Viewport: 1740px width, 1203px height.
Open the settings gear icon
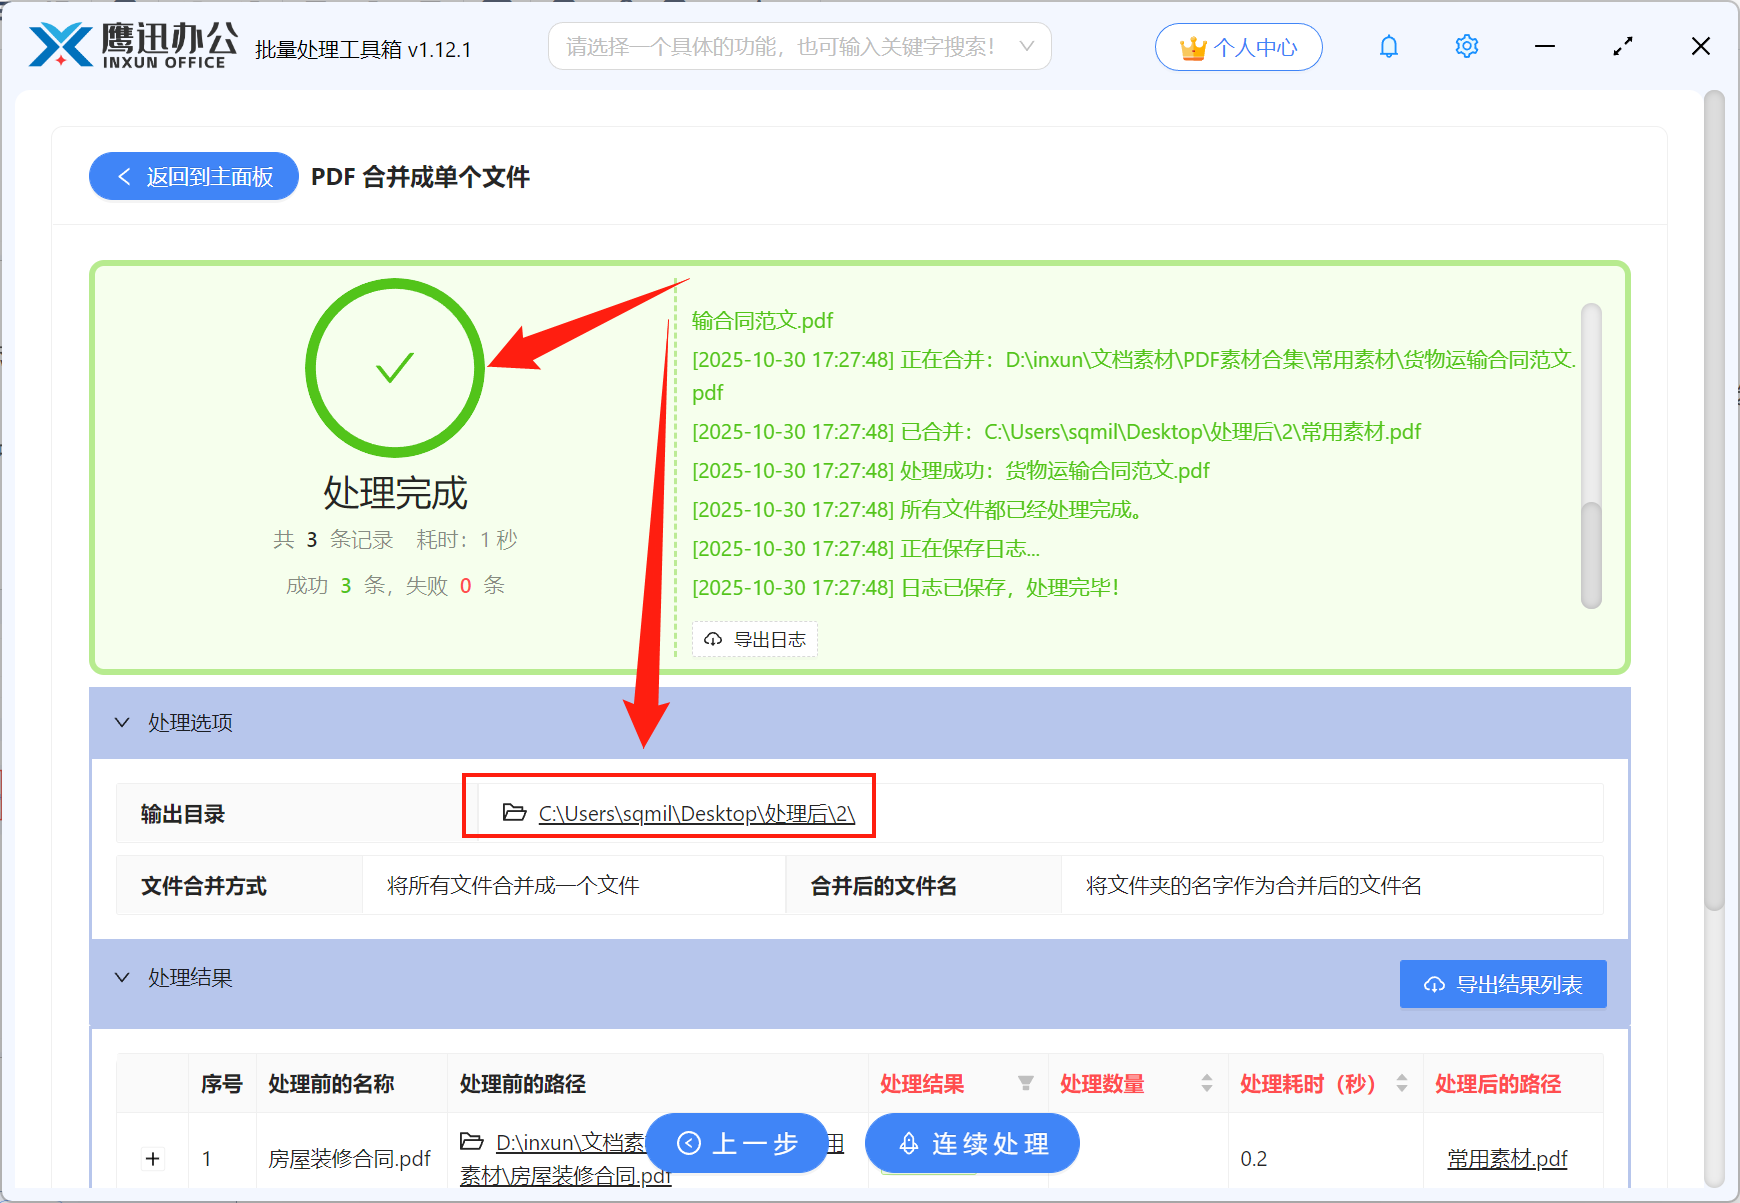tap(1466, 46)
